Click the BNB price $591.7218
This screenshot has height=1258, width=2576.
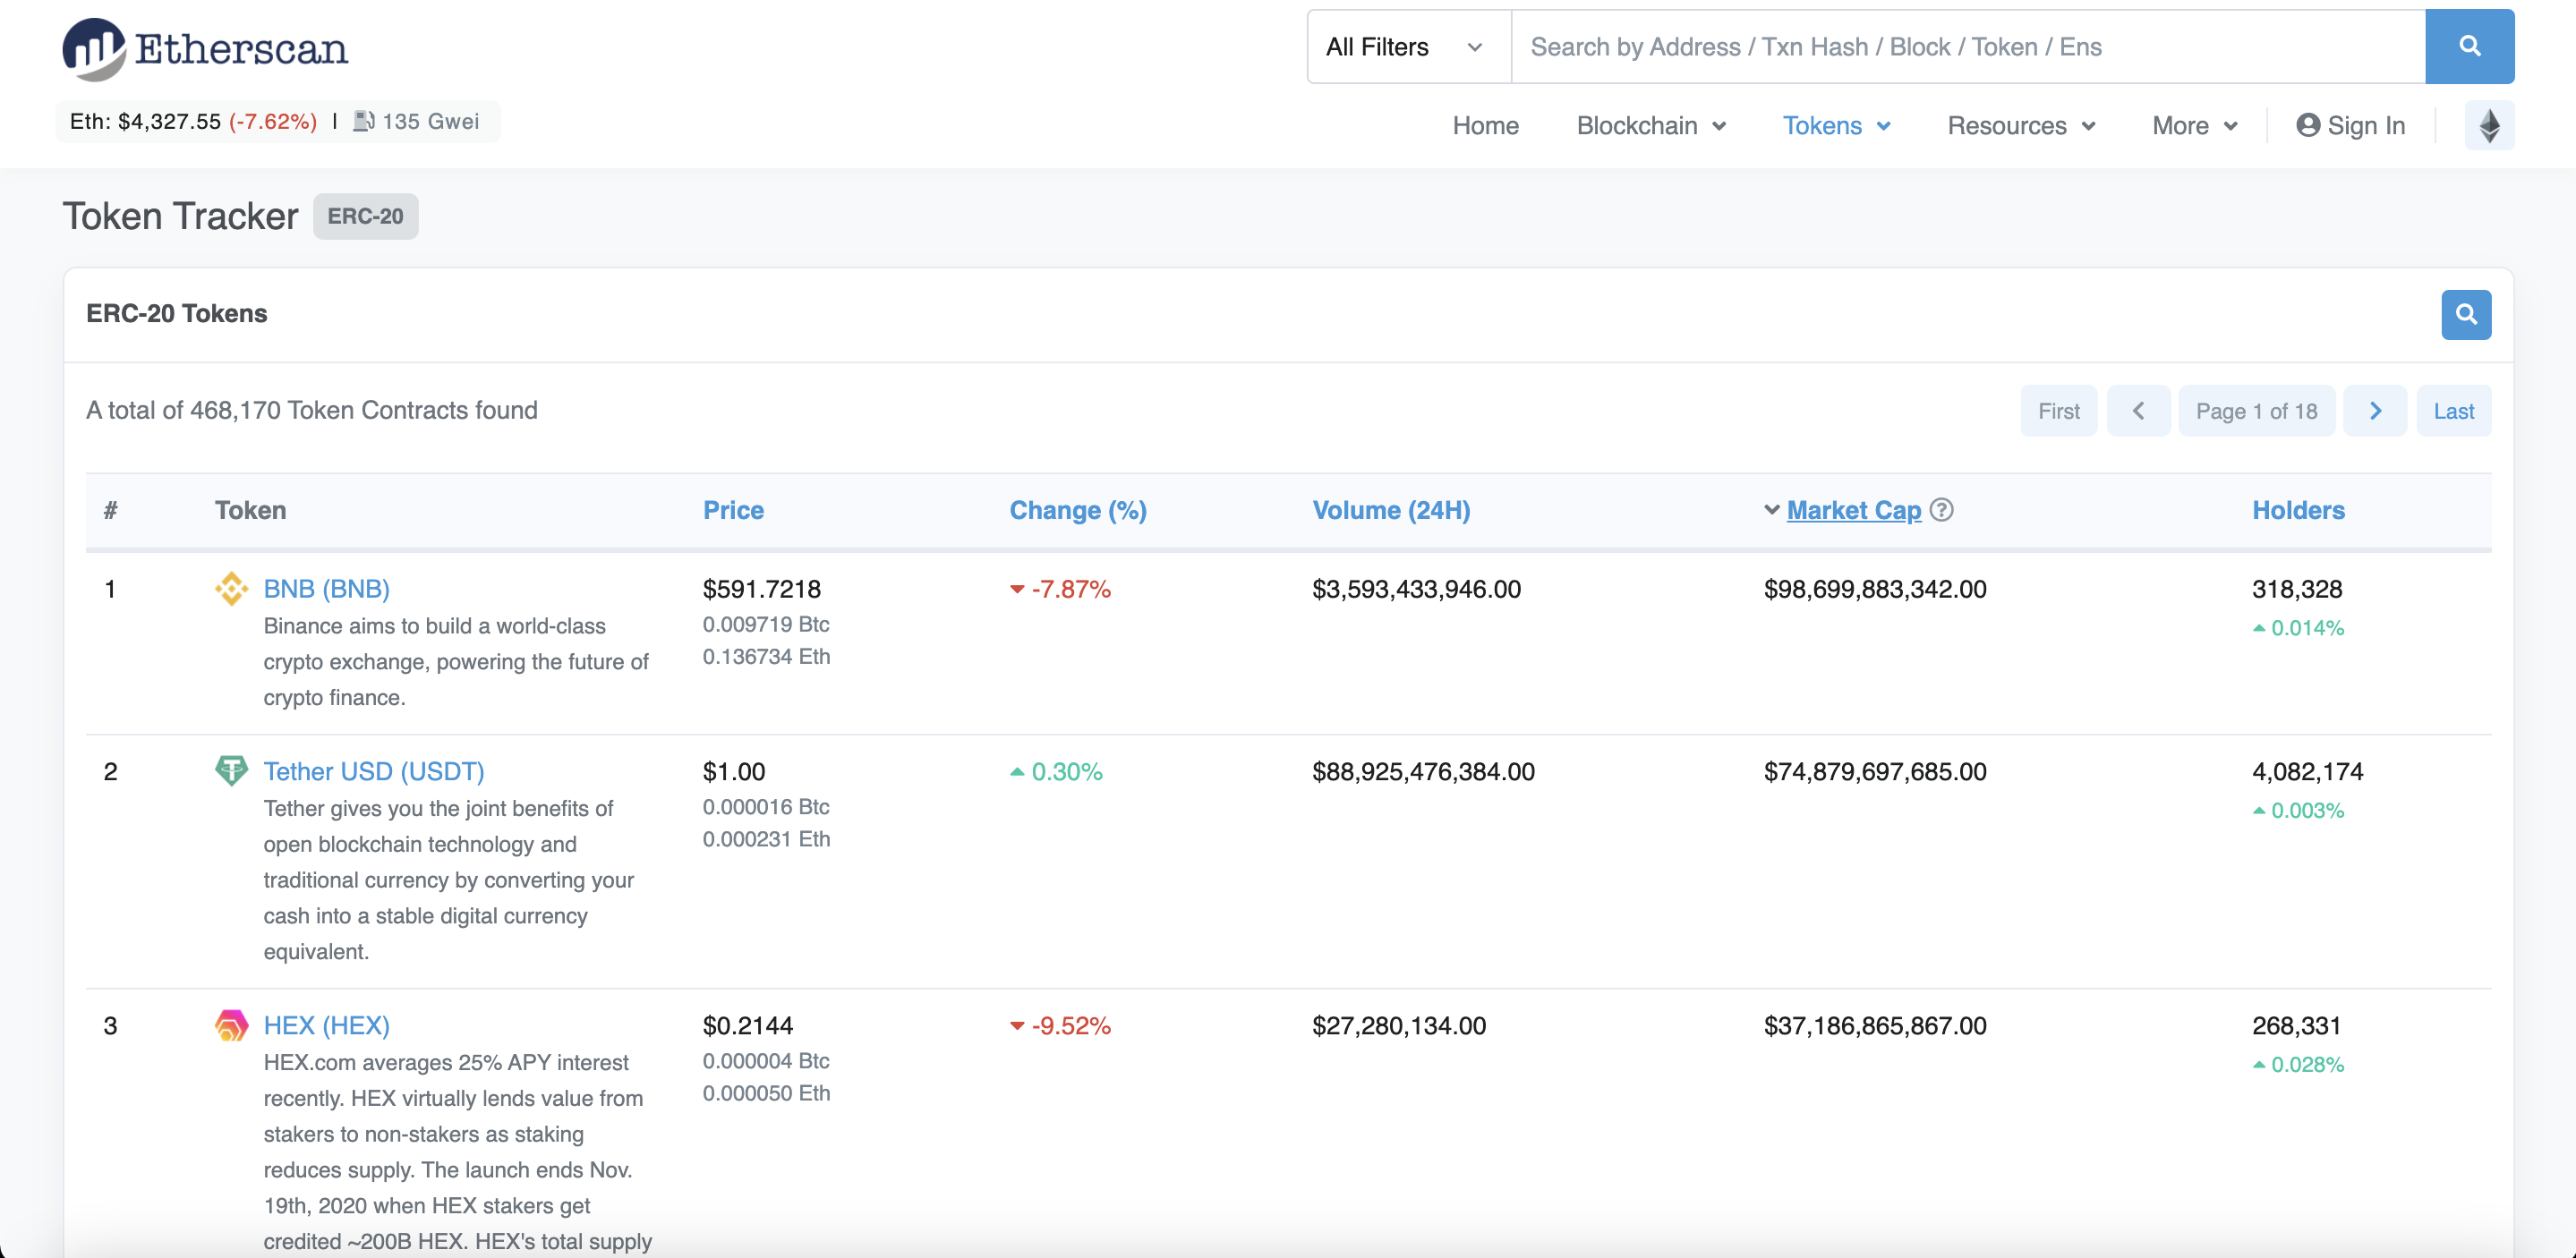point(761,589)
